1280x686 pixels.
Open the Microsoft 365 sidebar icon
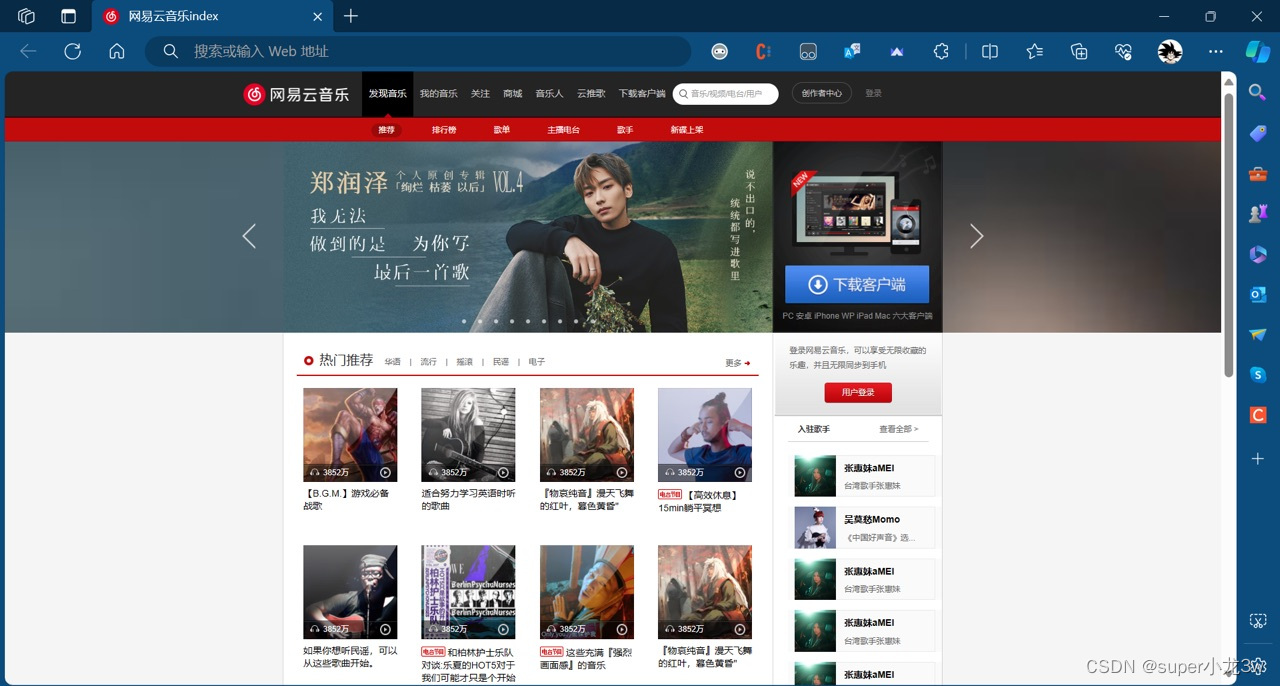coord(1258,254)
